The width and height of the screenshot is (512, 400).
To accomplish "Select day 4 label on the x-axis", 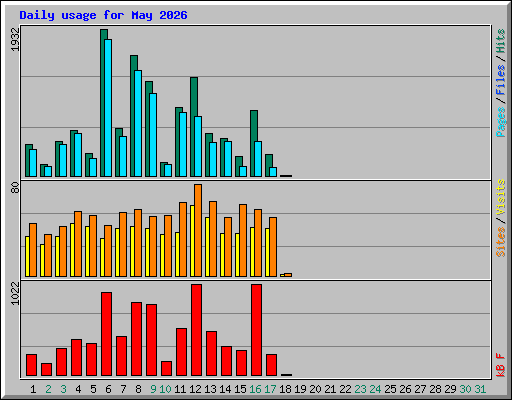I will 78,389.
